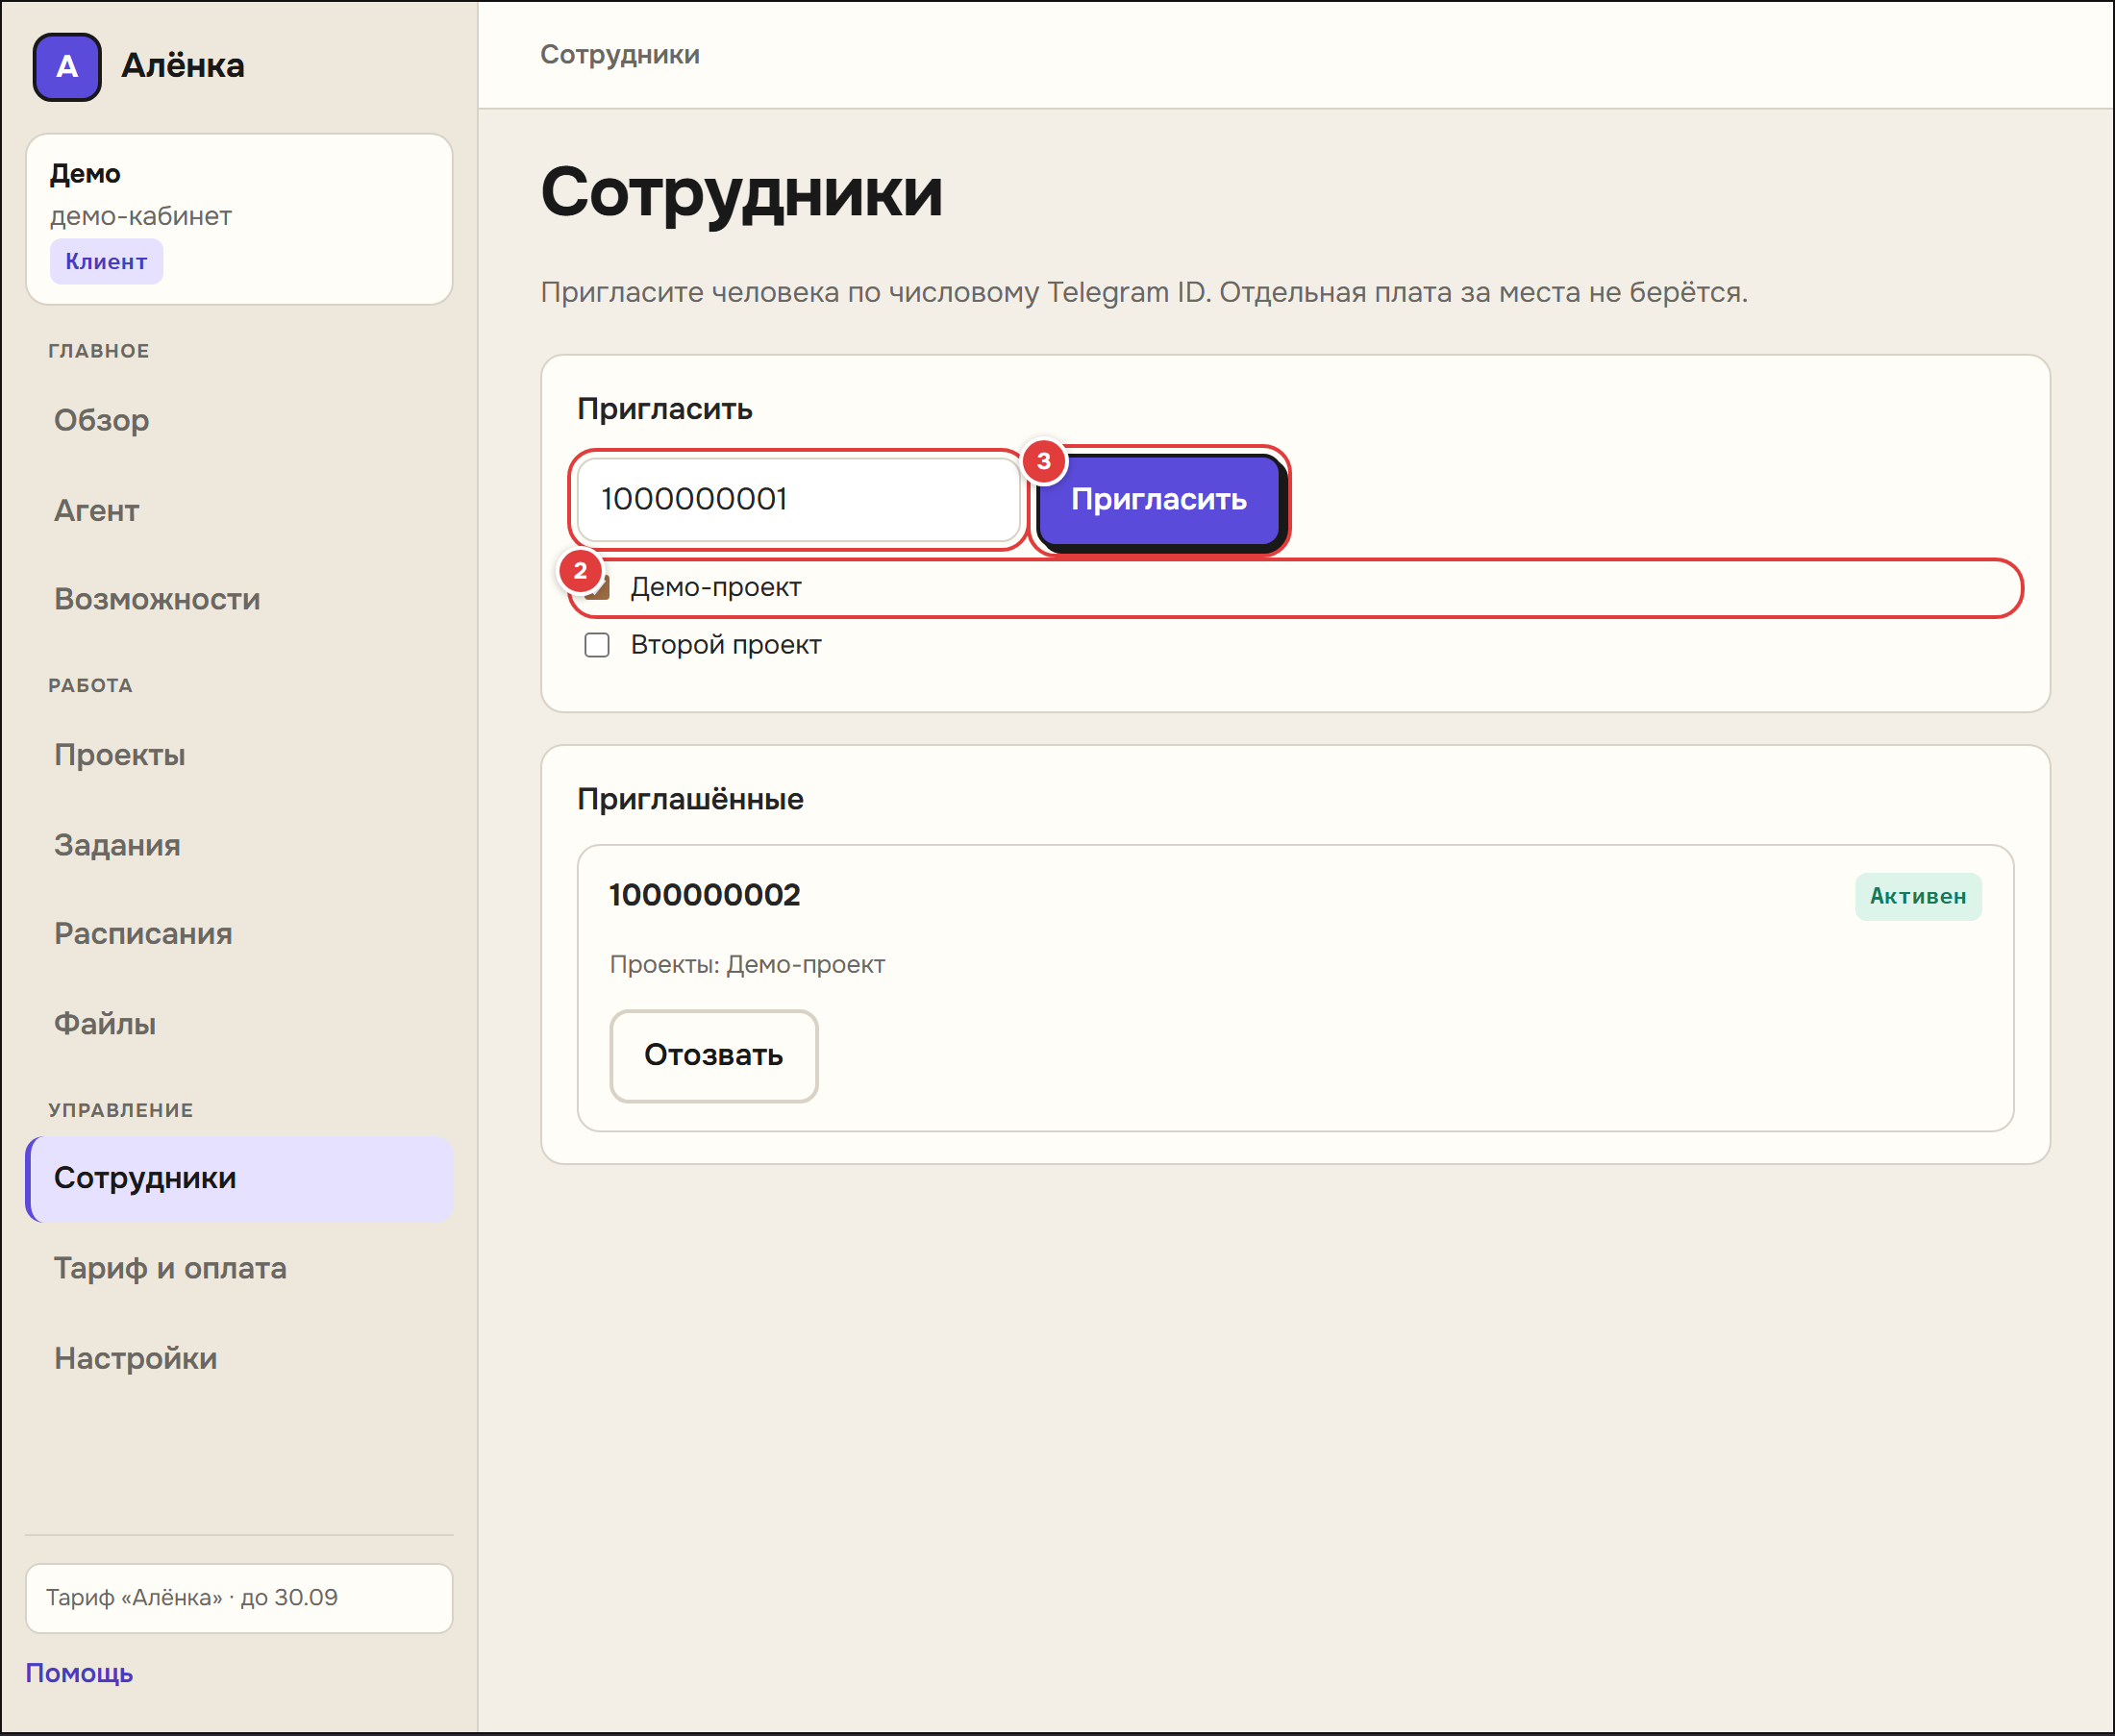2115x1736 pixels.
Task: Click the Telegram ID input field
Action: [x=798, y=499]
